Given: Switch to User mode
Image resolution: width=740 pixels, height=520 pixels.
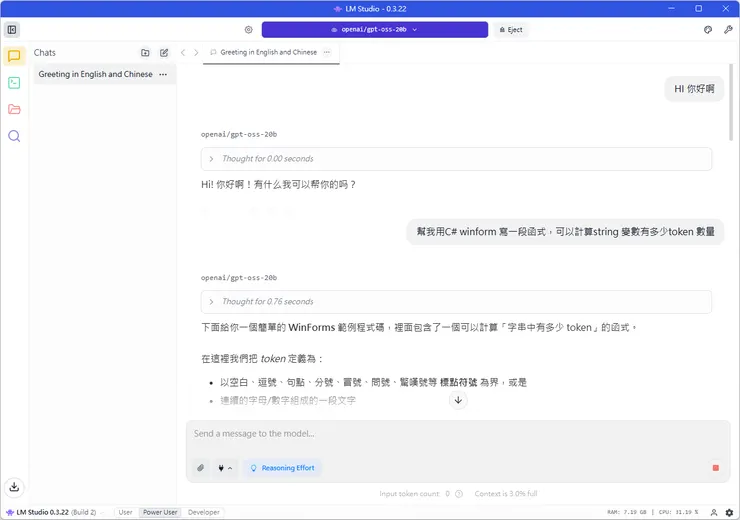Looking at the screenshot, I should click(126, 512).
